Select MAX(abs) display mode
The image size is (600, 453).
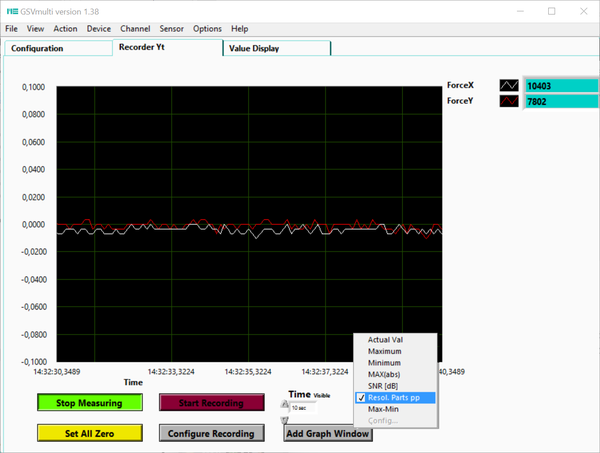[x=386, y=375]
